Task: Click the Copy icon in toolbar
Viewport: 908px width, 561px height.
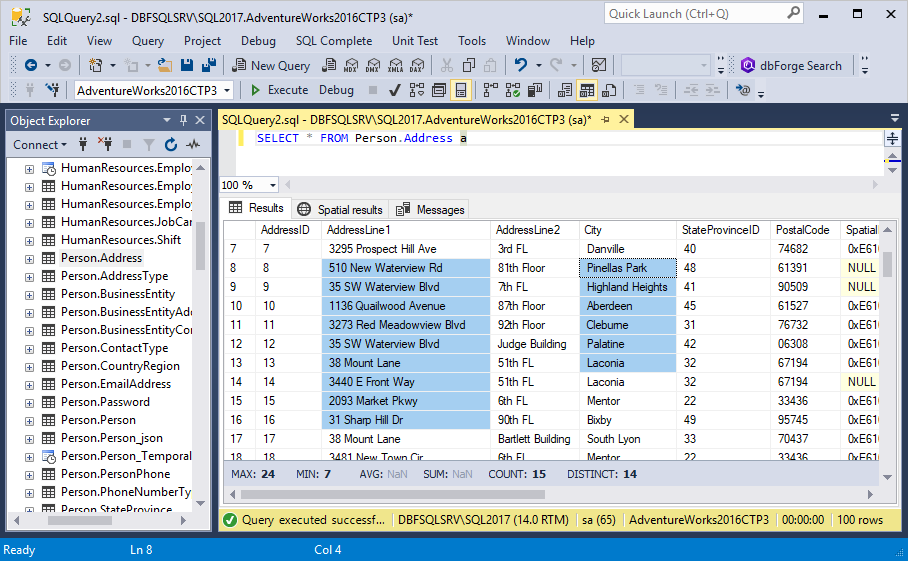Action: [x=468, y=65]
